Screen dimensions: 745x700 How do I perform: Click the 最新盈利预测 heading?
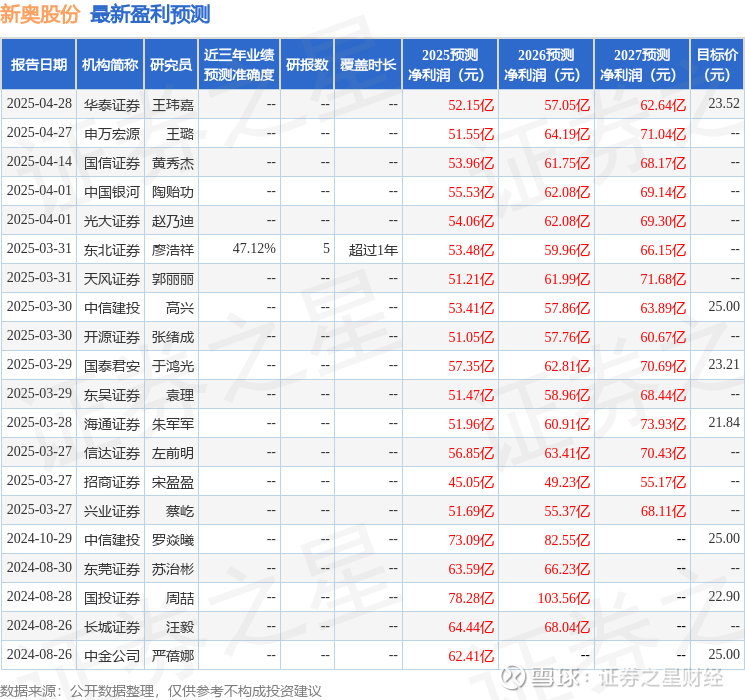150,14
